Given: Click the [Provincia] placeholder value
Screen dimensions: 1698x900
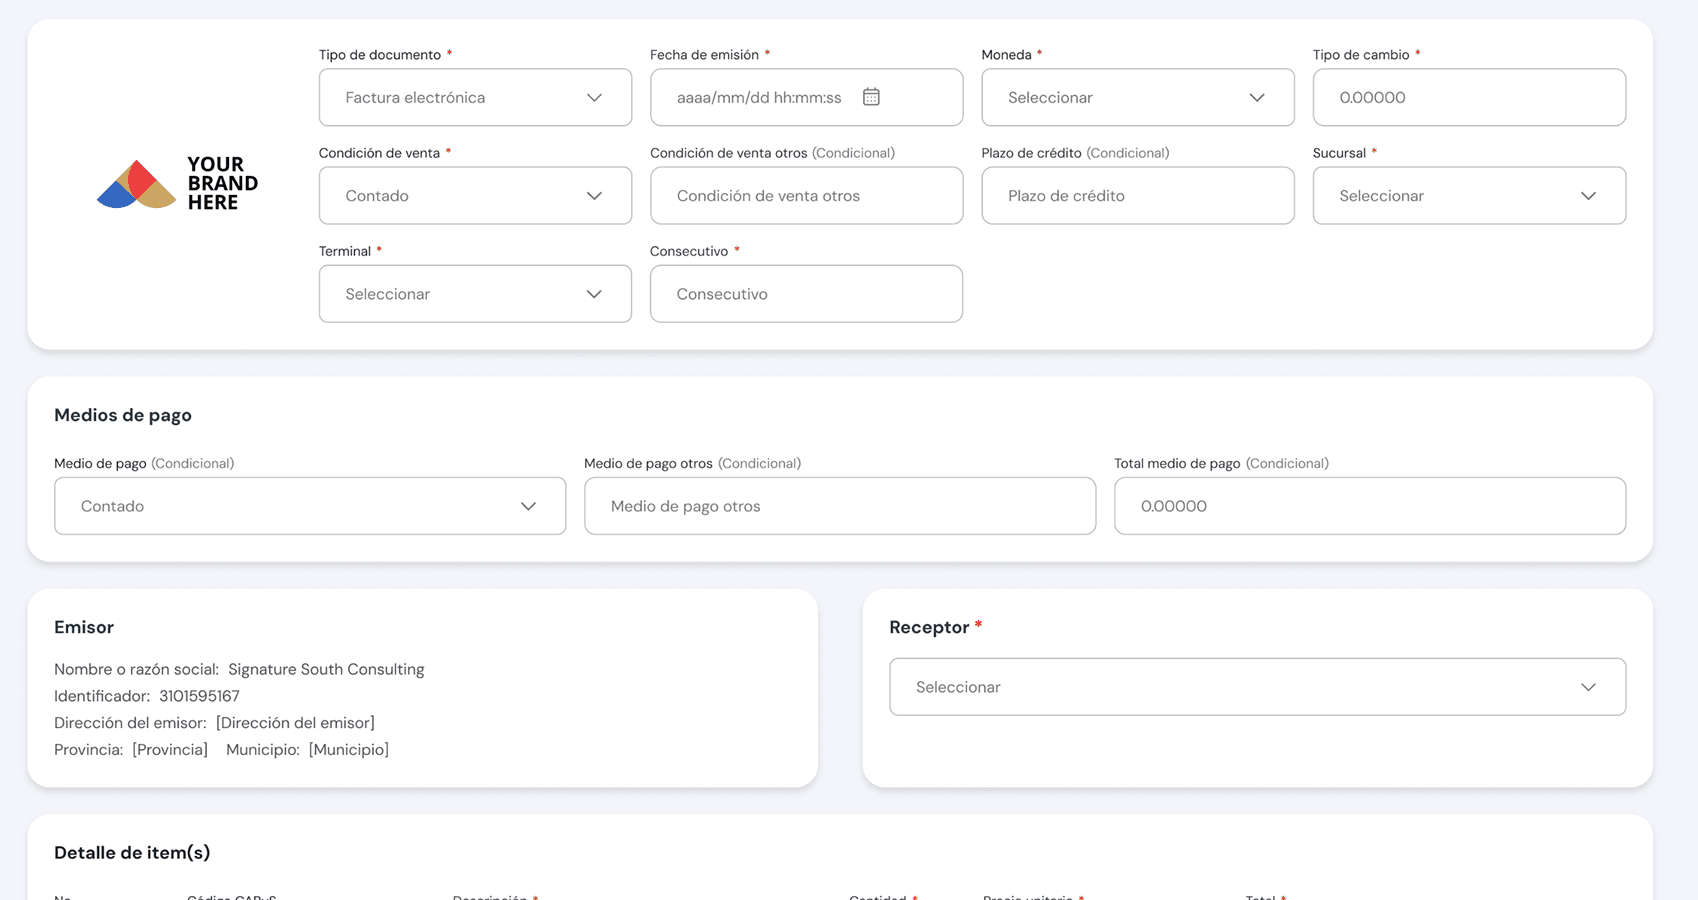Looking at the screenshot, I should click(x=170, y=750).
